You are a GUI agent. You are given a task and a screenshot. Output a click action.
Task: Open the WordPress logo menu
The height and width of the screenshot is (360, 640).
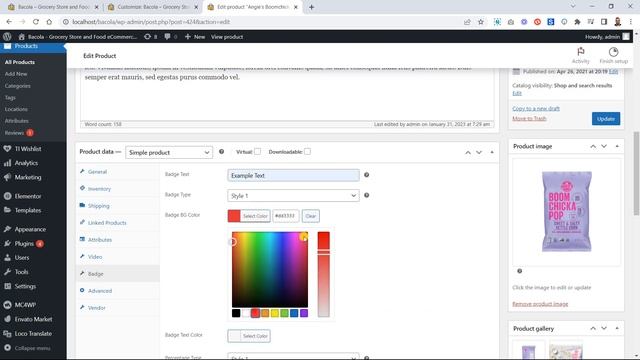point(7,37)
